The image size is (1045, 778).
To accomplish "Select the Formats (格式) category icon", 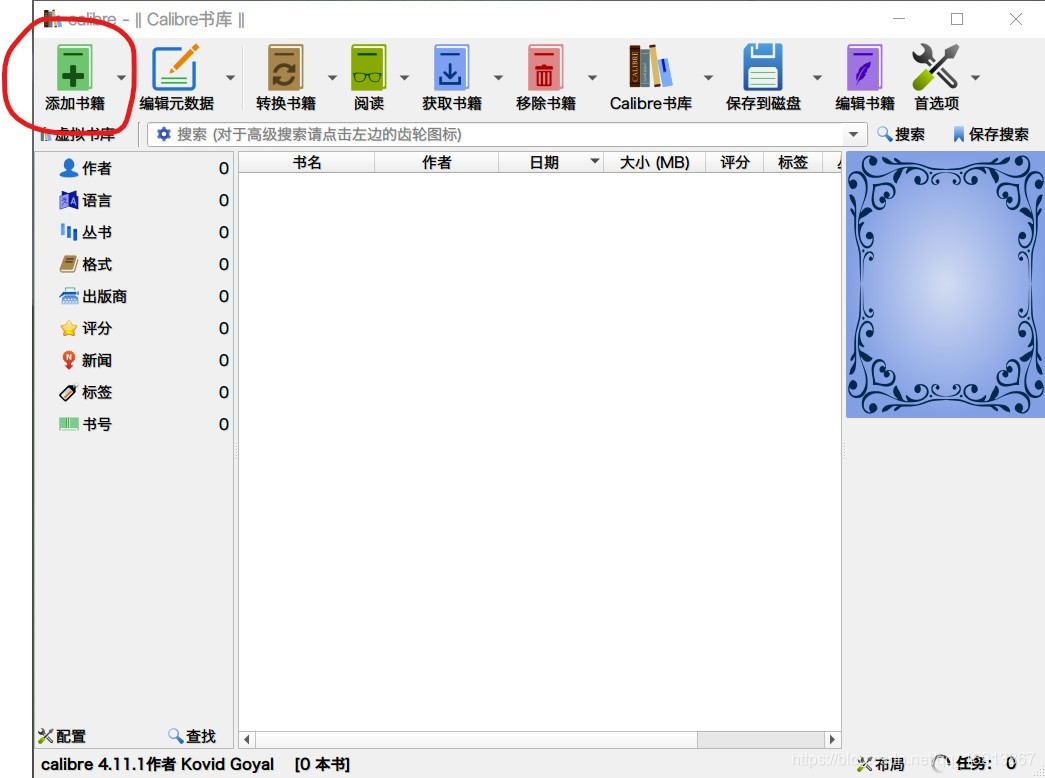I will [69, 264].
